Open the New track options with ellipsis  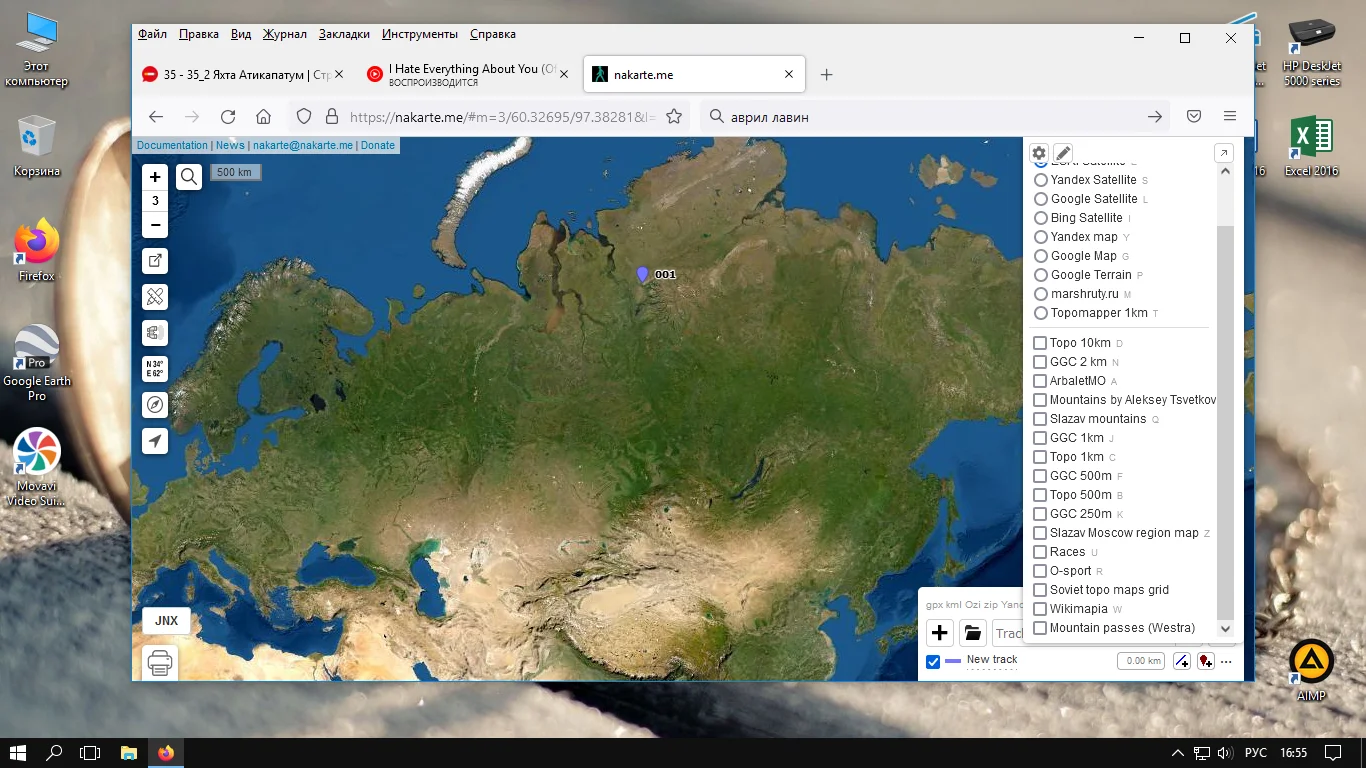(1226, 661)
